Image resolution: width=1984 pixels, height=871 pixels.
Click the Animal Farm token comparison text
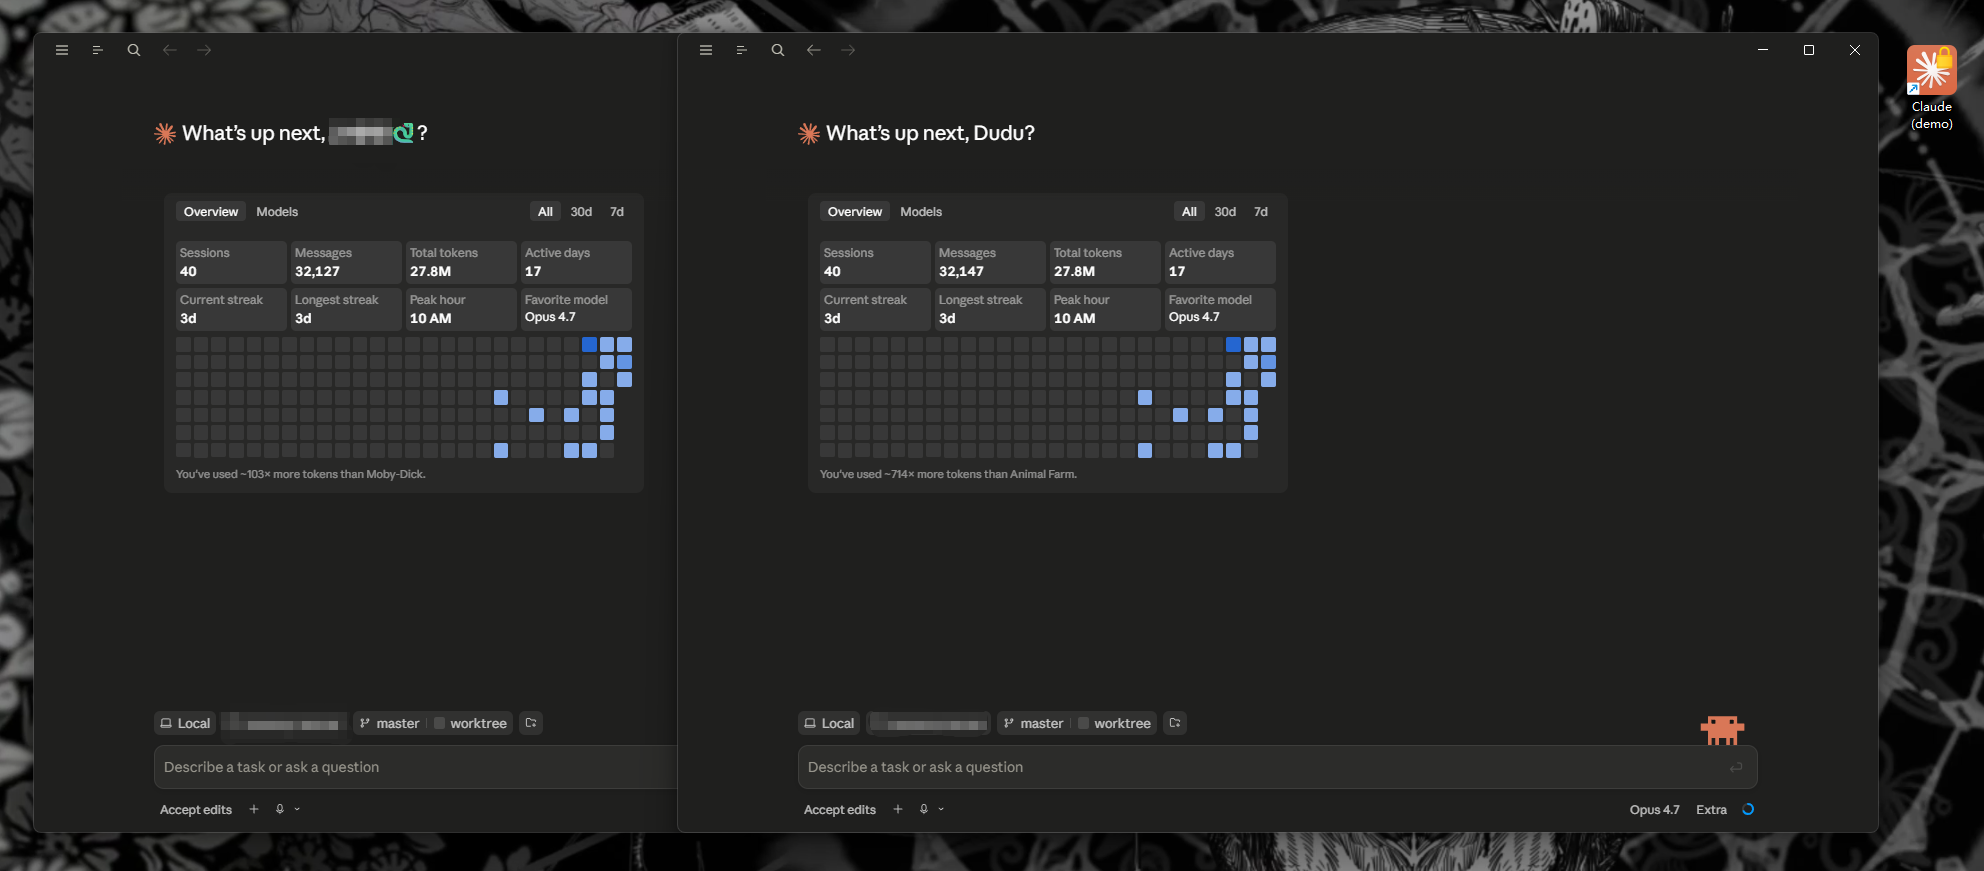[x=948, y=474]
